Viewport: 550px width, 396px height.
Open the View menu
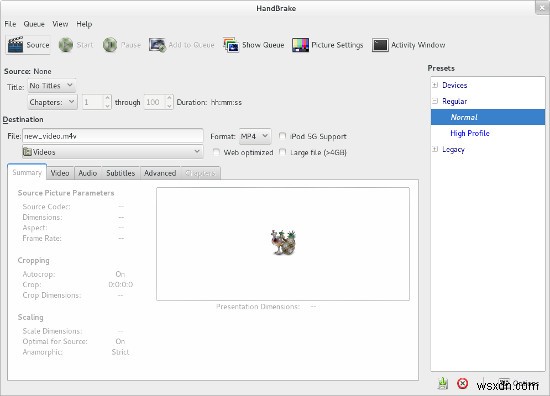pyautogui.click(x=60, y=24)
